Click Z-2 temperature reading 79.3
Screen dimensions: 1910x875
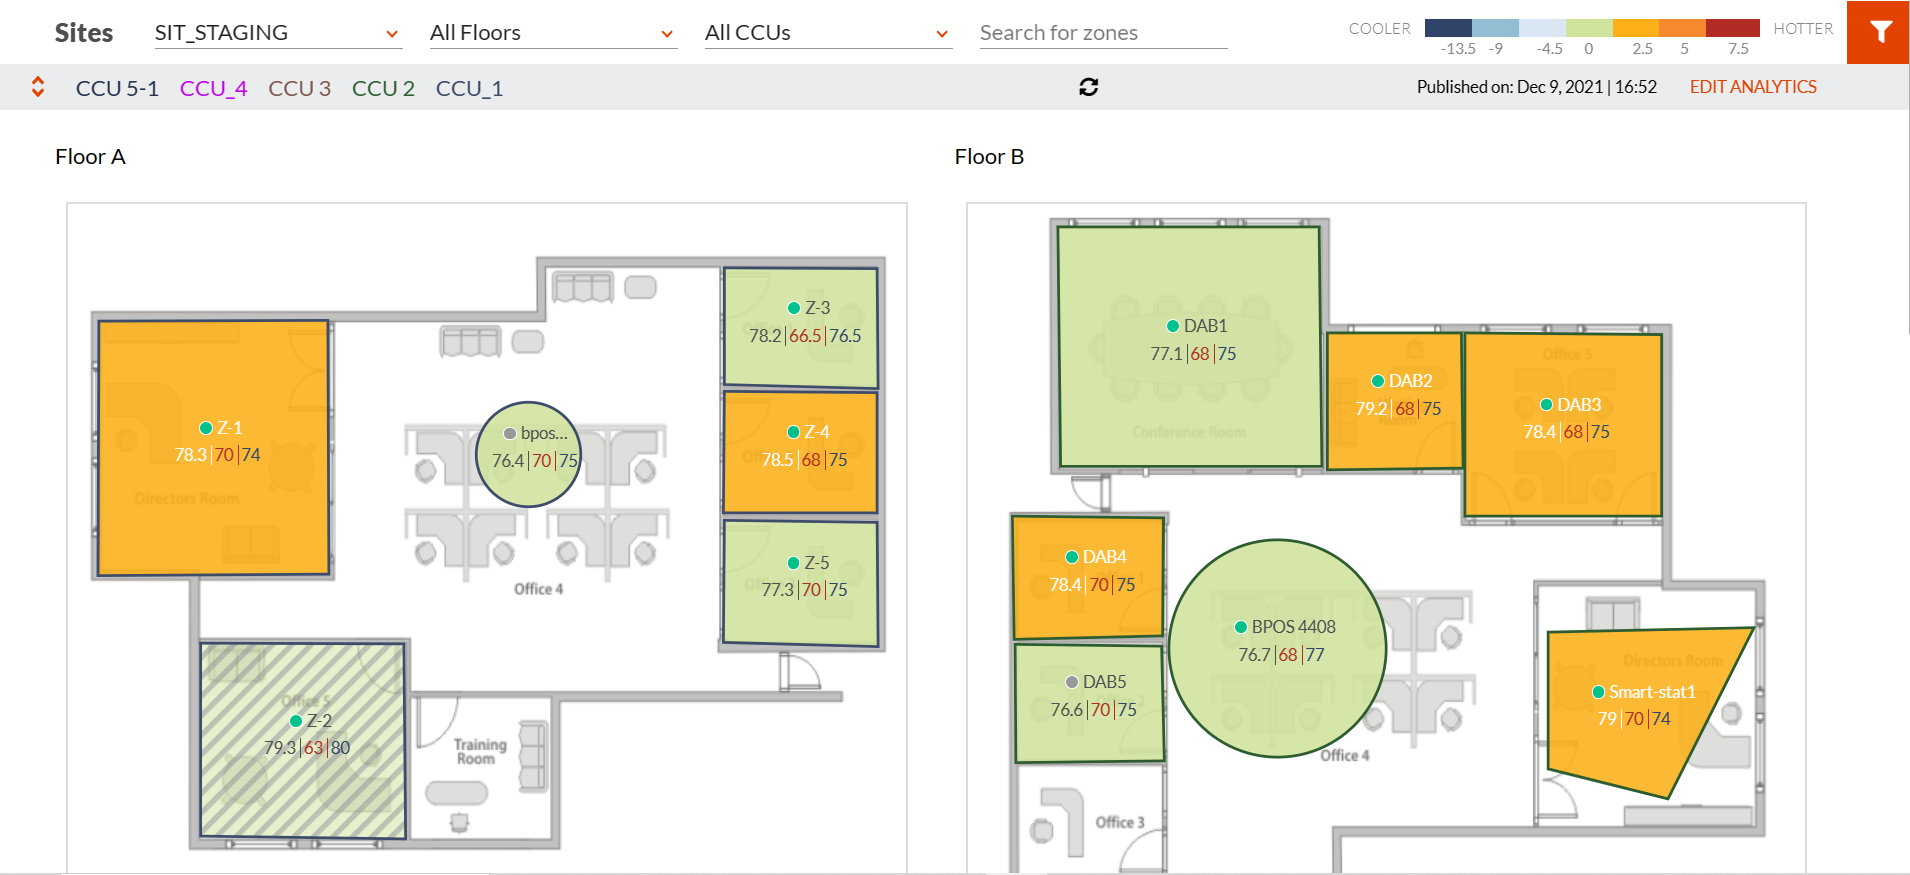[x=280, y=748]
